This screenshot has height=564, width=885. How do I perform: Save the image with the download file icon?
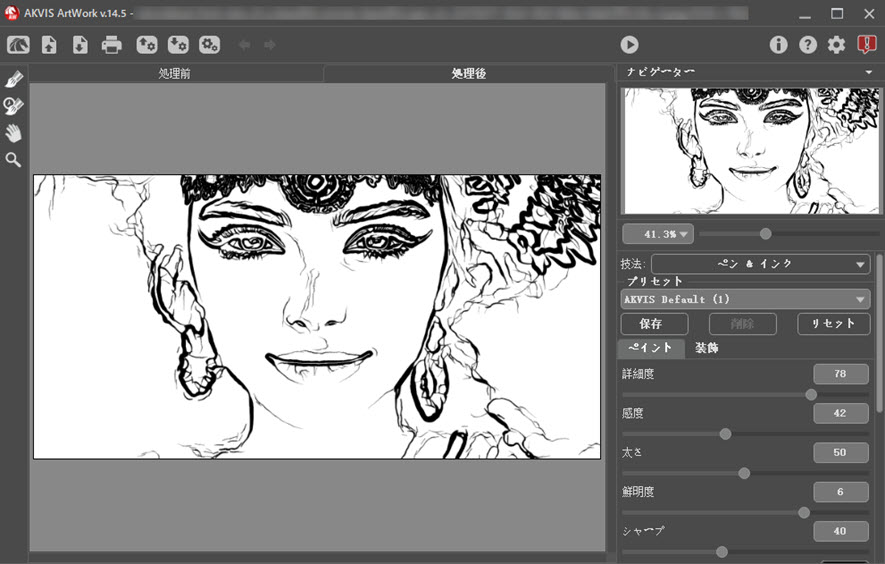click(x=80, y=45)
